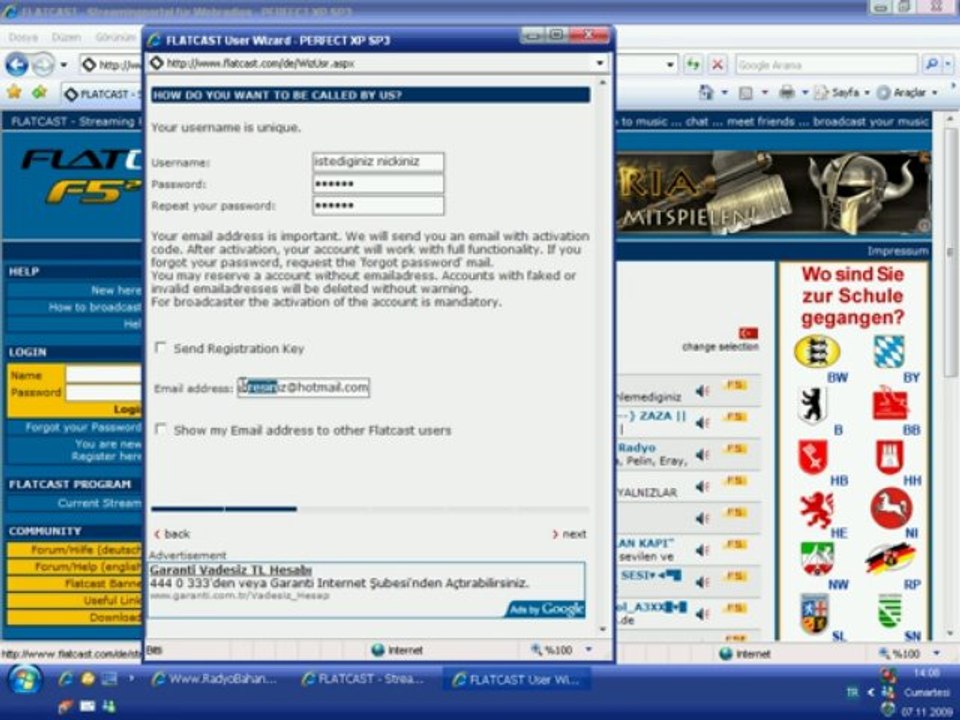960x720 pixels.
Task: Click the Feeds icon in IE command bar
Action: [x=746, y=93]
